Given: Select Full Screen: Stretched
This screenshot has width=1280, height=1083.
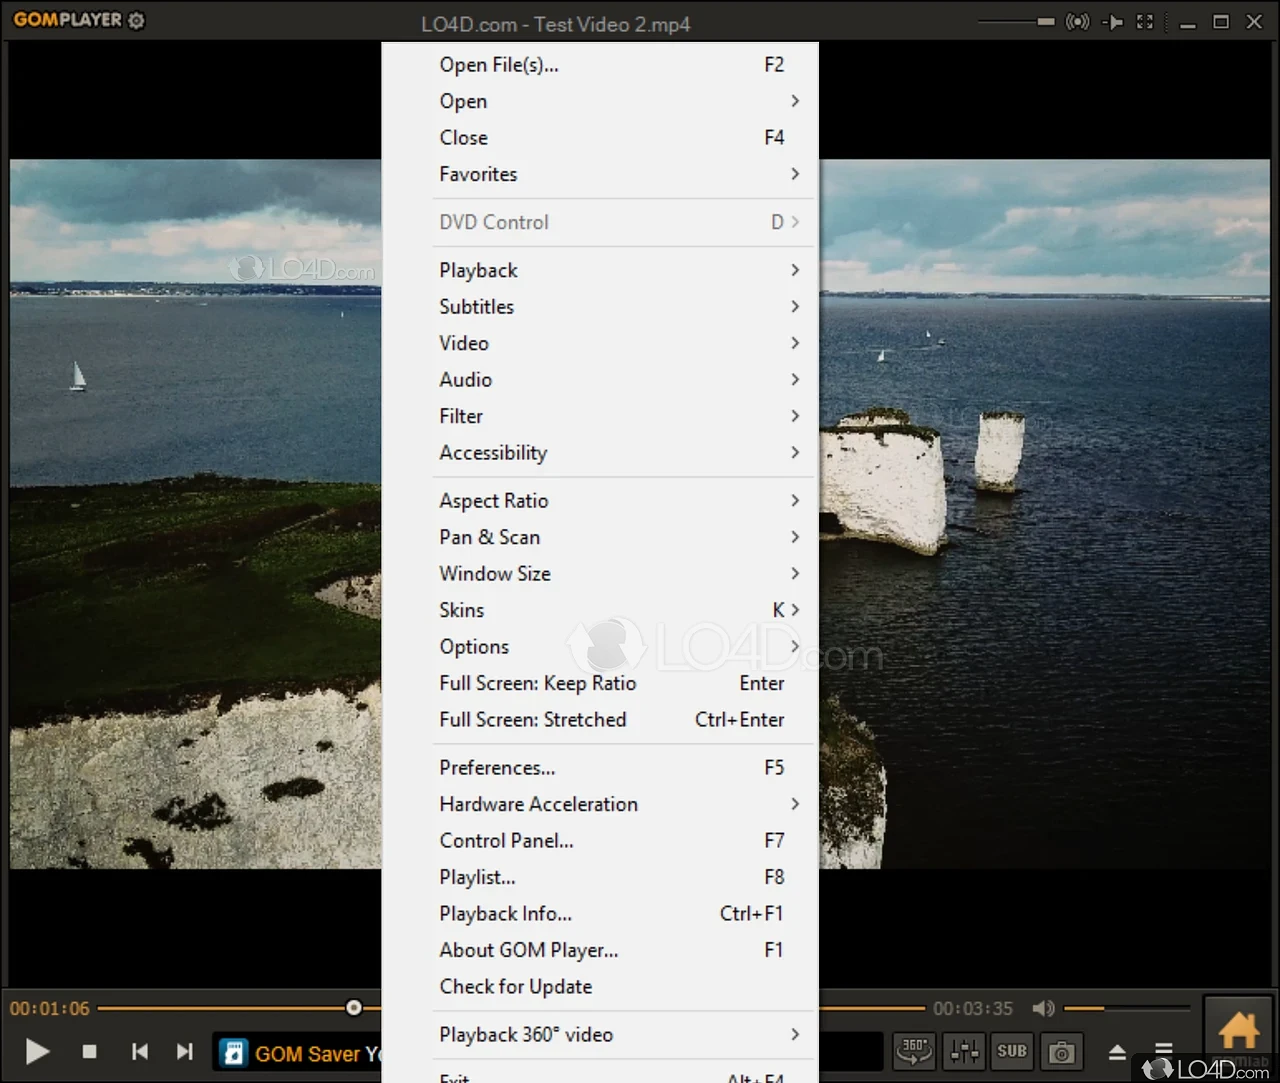Looking at the screenshot, I should pyautogui.click(x=600, y=719).
